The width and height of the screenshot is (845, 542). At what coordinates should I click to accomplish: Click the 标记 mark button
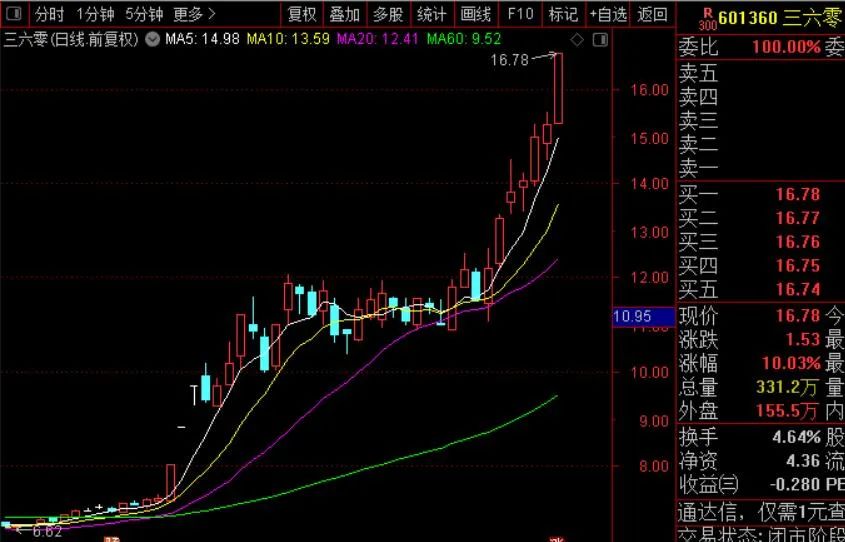(x=563, y=14)
